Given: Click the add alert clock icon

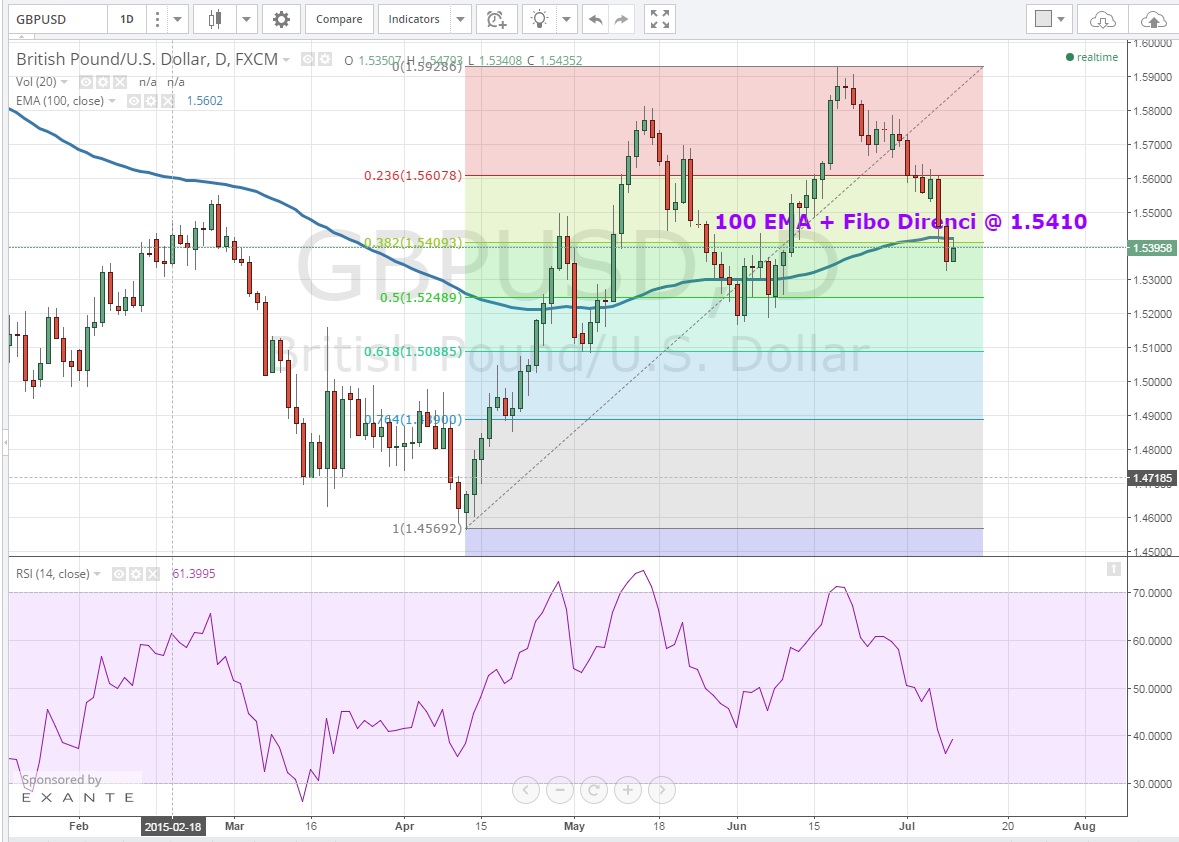Looking at the screenshot, I should 496,19.
